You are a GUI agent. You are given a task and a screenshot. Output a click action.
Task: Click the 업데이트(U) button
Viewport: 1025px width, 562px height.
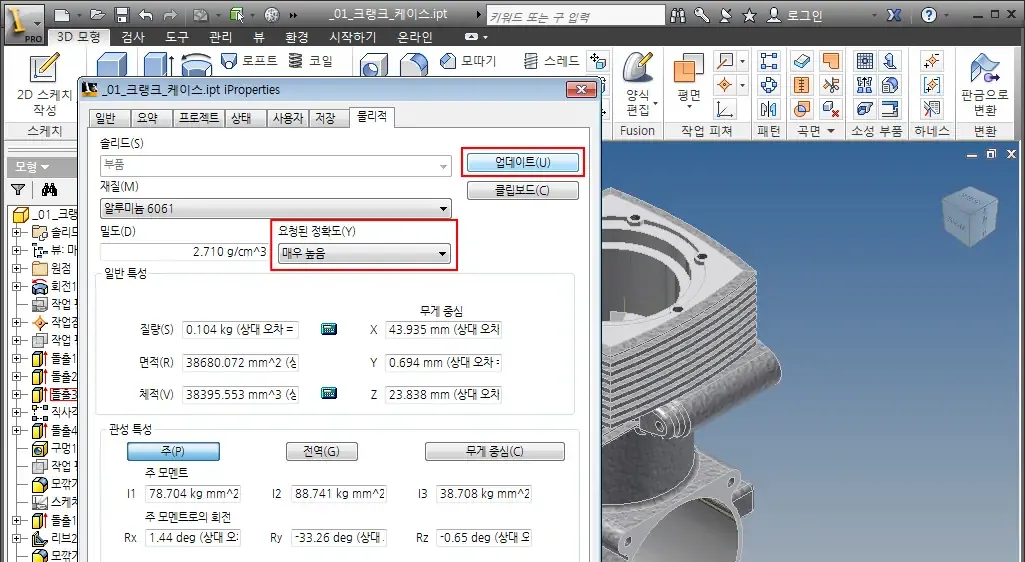click(x=523, y=162)
